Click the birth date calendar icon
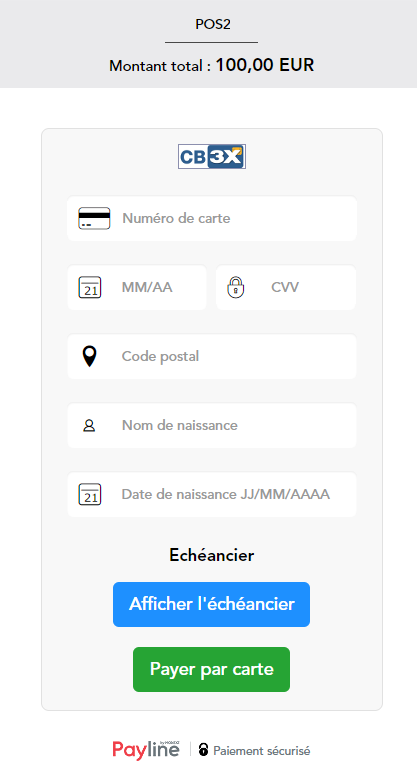Viewport: 417px width, 765px height. click(90, 495)
